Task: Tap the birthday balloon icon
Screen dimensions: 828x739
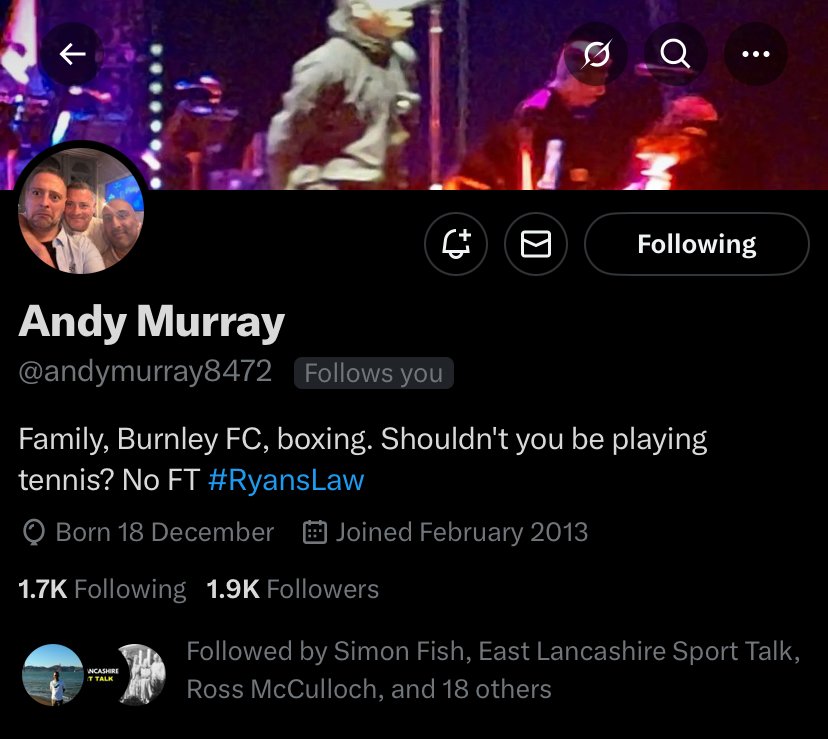Action: (34, 532)
